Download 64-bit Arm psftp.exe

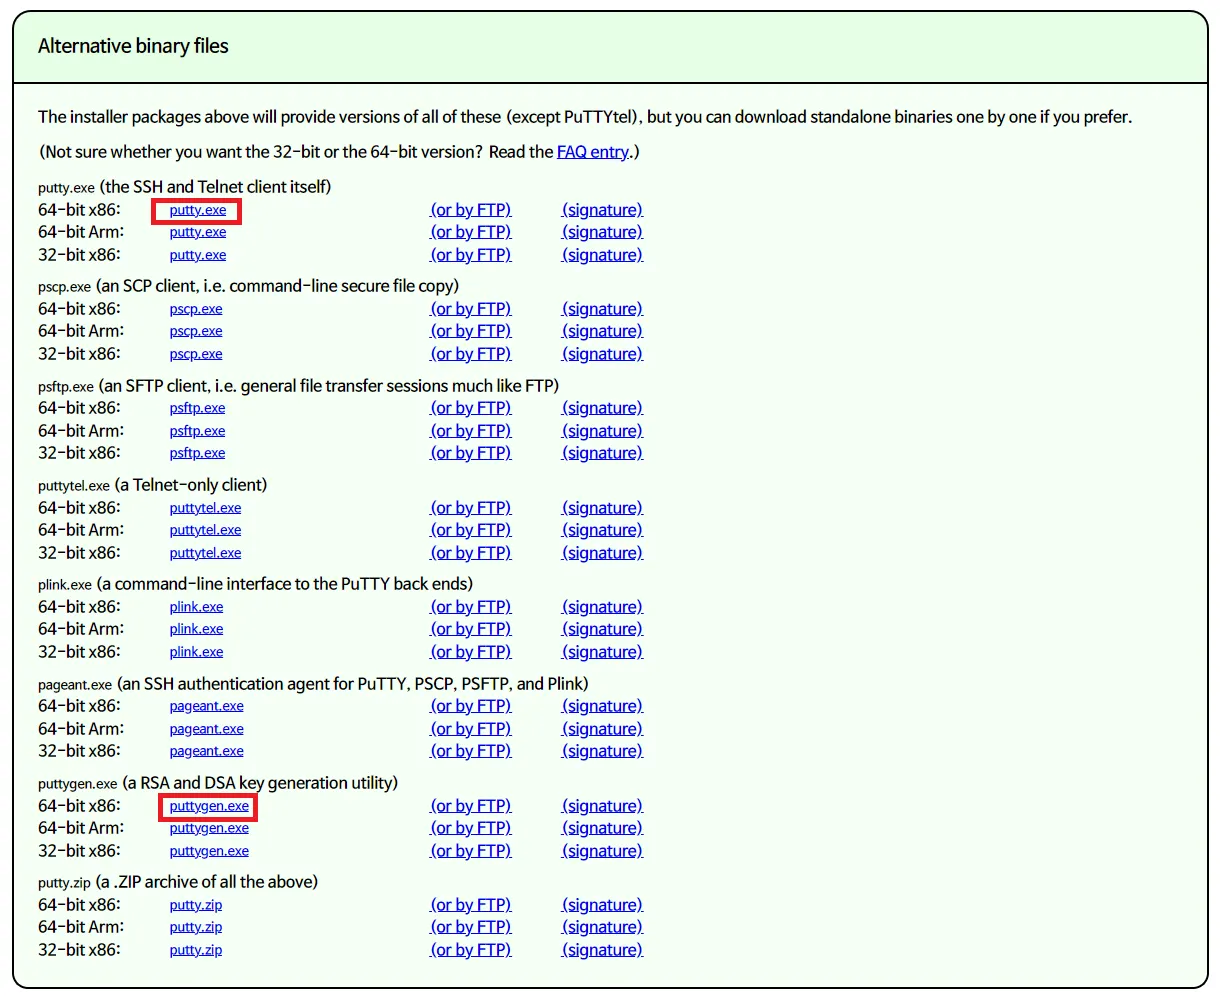tap(197, 431)
